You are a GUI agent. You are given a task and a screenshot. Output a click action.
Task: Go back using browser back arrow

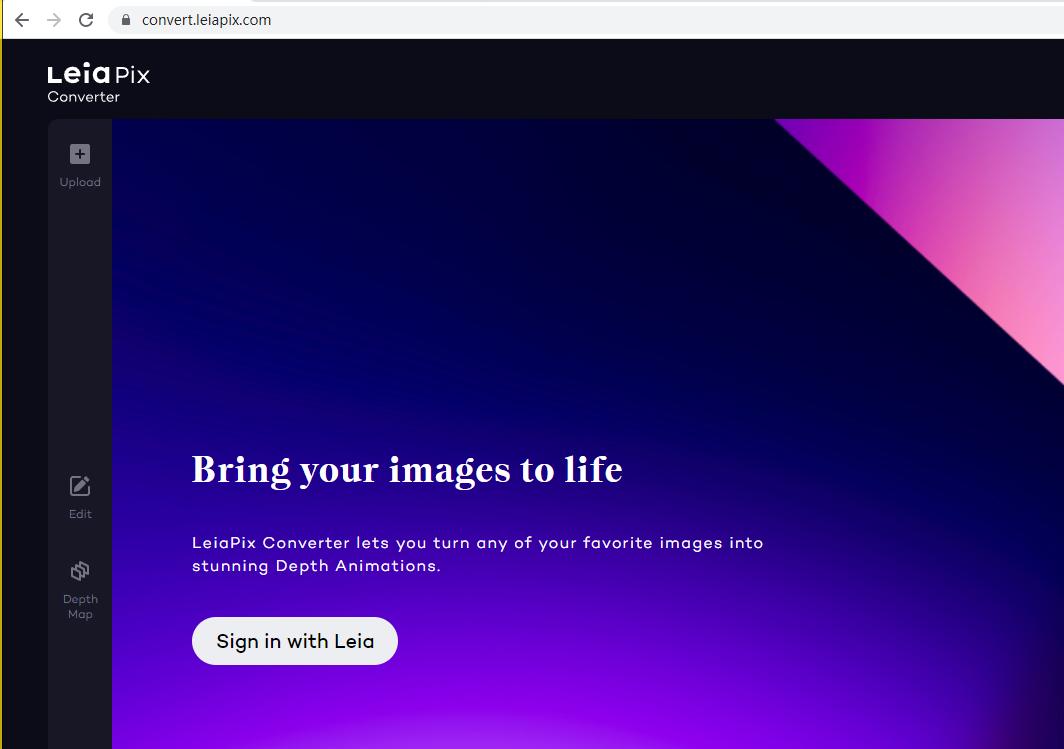coord(22,20)
